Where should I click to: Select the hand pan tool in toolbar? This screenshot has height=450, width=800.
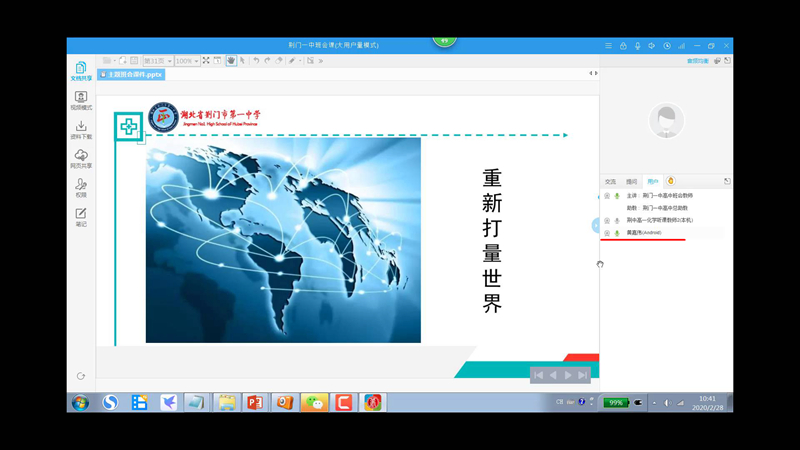[x=231, y=61]
